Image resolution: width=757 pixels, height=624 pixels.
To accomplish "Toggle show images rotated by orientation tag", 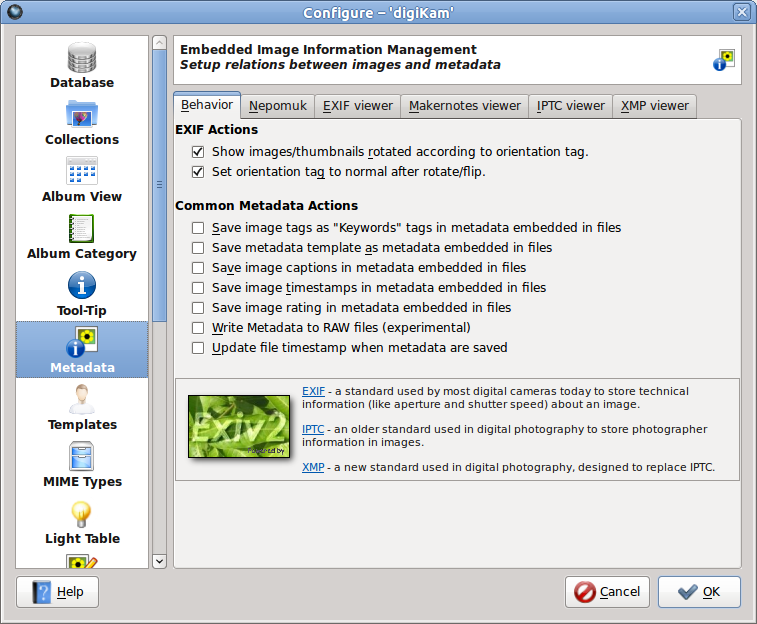I will (198, 152).
